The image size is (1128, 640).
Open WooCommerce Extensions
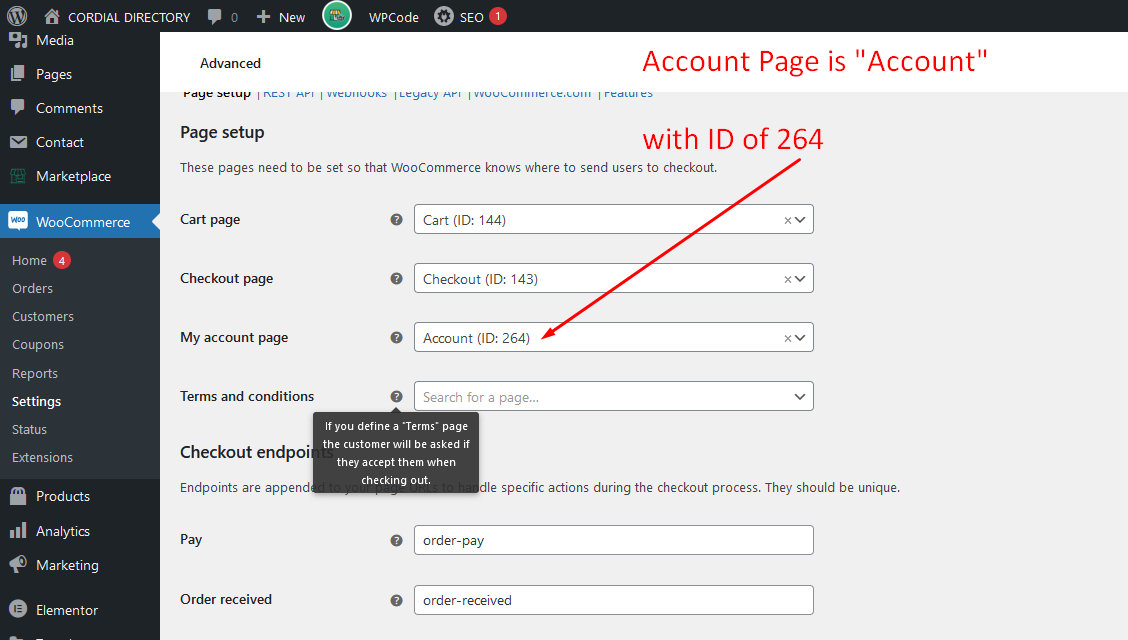click(42, 457)
